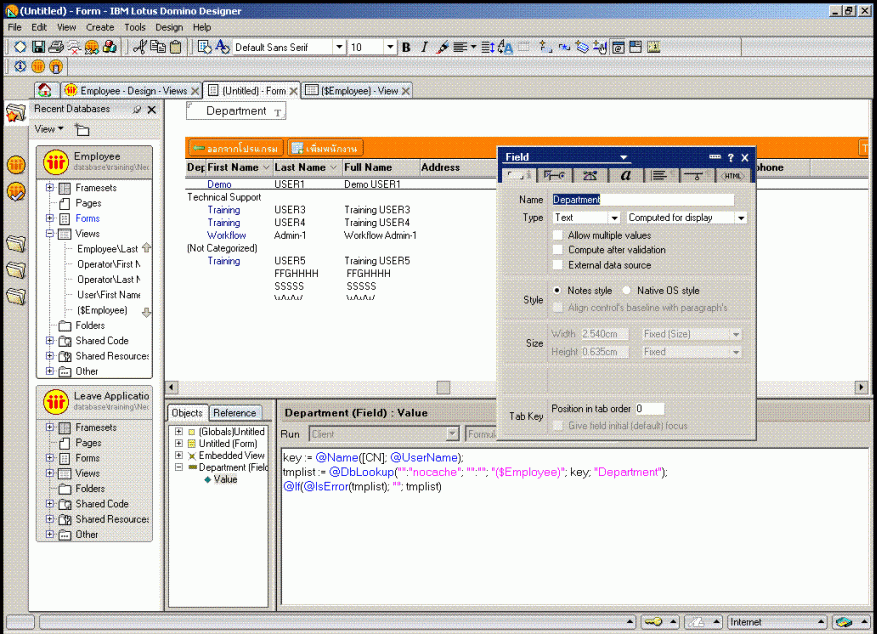
Task: Select ($Employee) view in Employee tree
Action: click(102, 310)
